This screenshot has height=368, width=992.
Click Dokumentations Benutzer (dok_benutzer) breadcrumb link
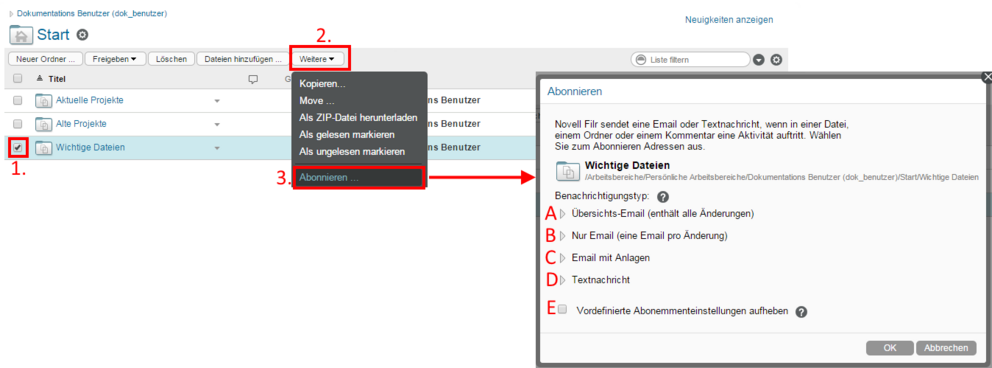(92, 13)
